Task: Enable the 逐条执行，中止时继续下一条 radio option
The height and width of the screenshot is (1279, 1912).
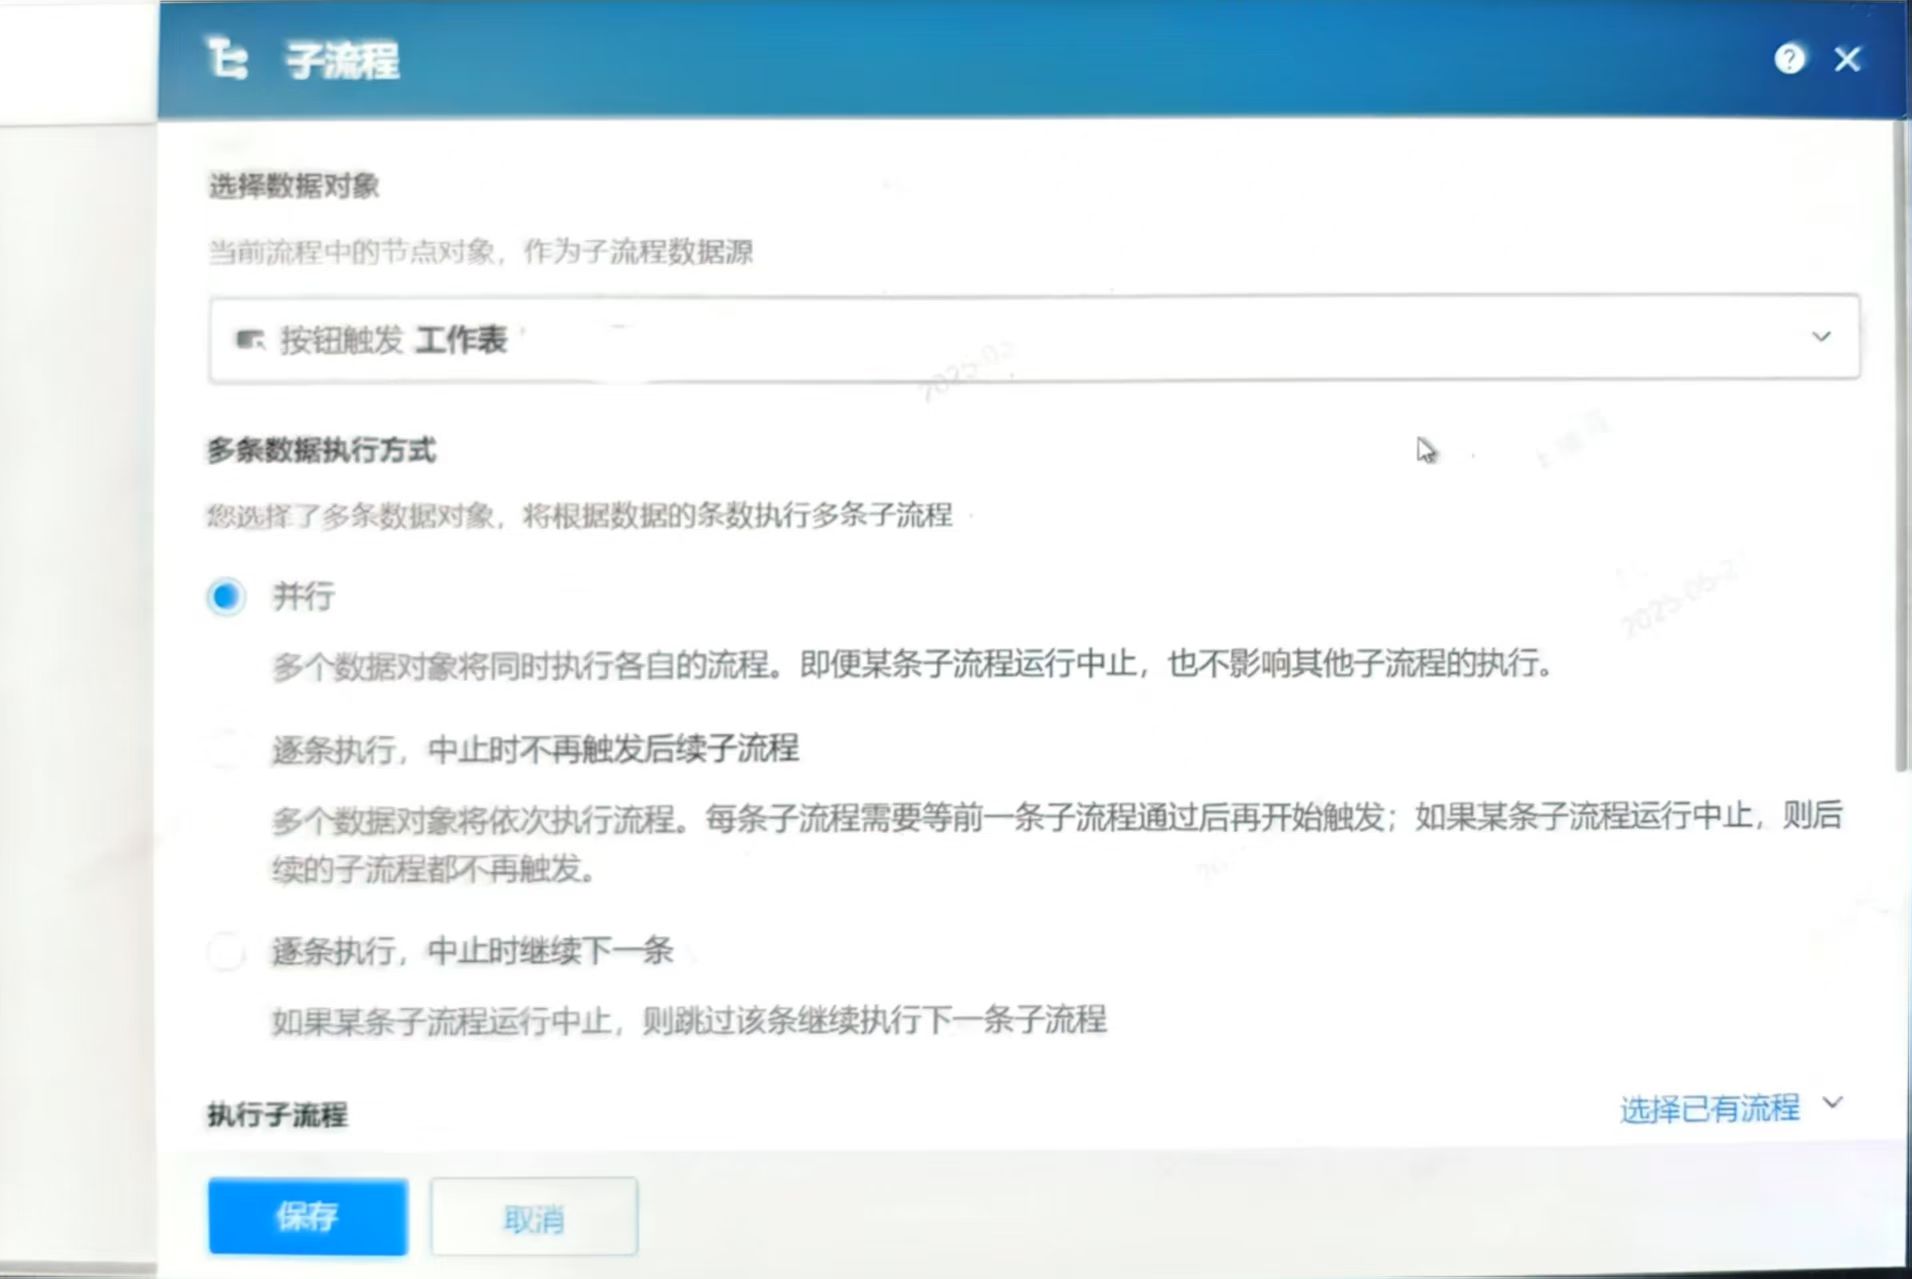Action: (x=226, y=951)
